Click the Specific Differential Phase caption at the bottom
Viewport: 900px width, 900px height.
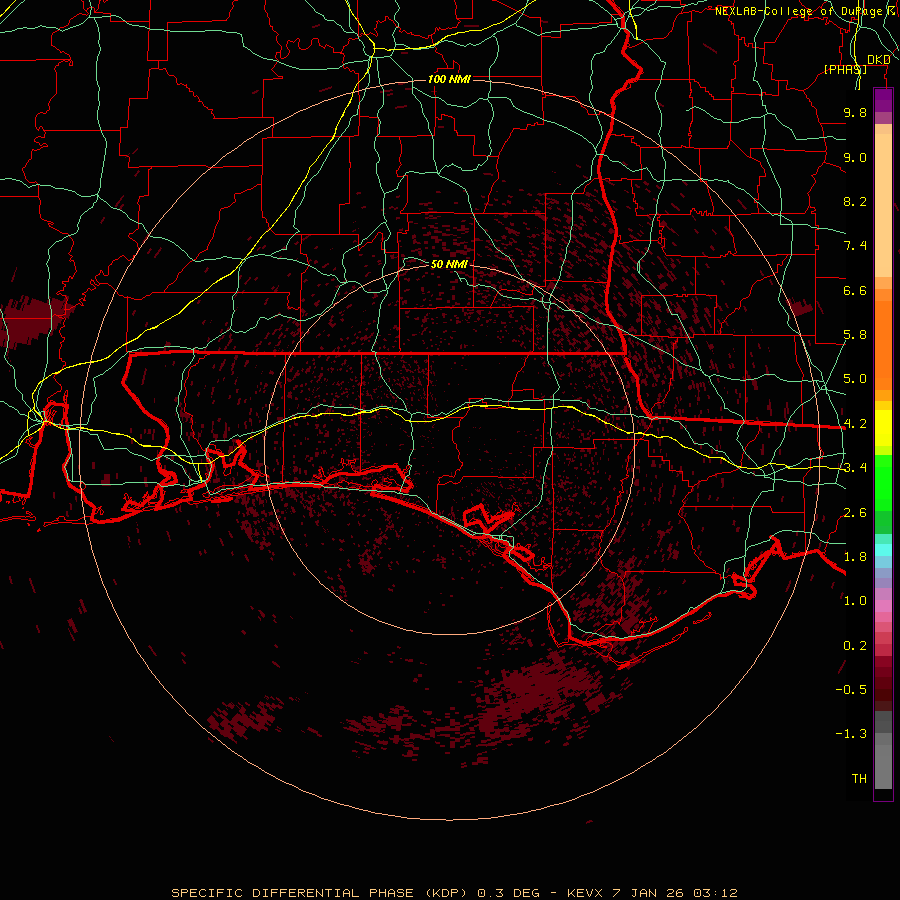pos(454,893)
